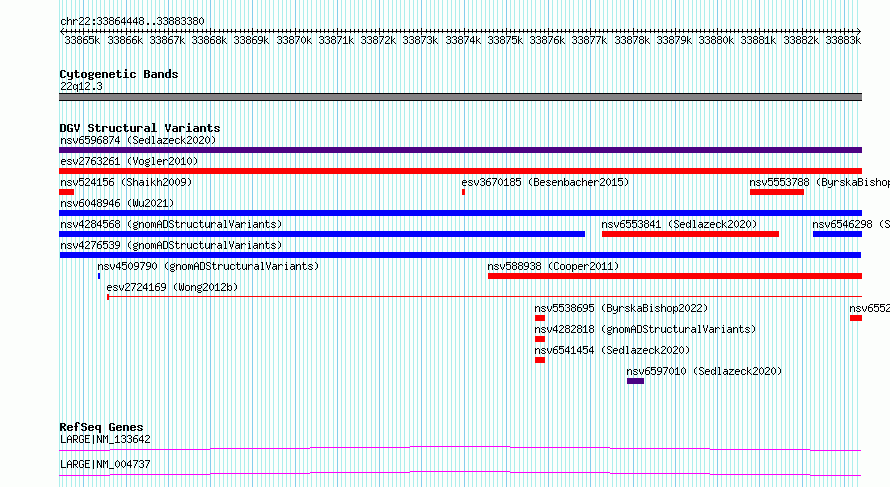Click the small nsv524156 (Shaikh2009) variant bar
This screenshot has width=890, height=487.
[66, 192]
